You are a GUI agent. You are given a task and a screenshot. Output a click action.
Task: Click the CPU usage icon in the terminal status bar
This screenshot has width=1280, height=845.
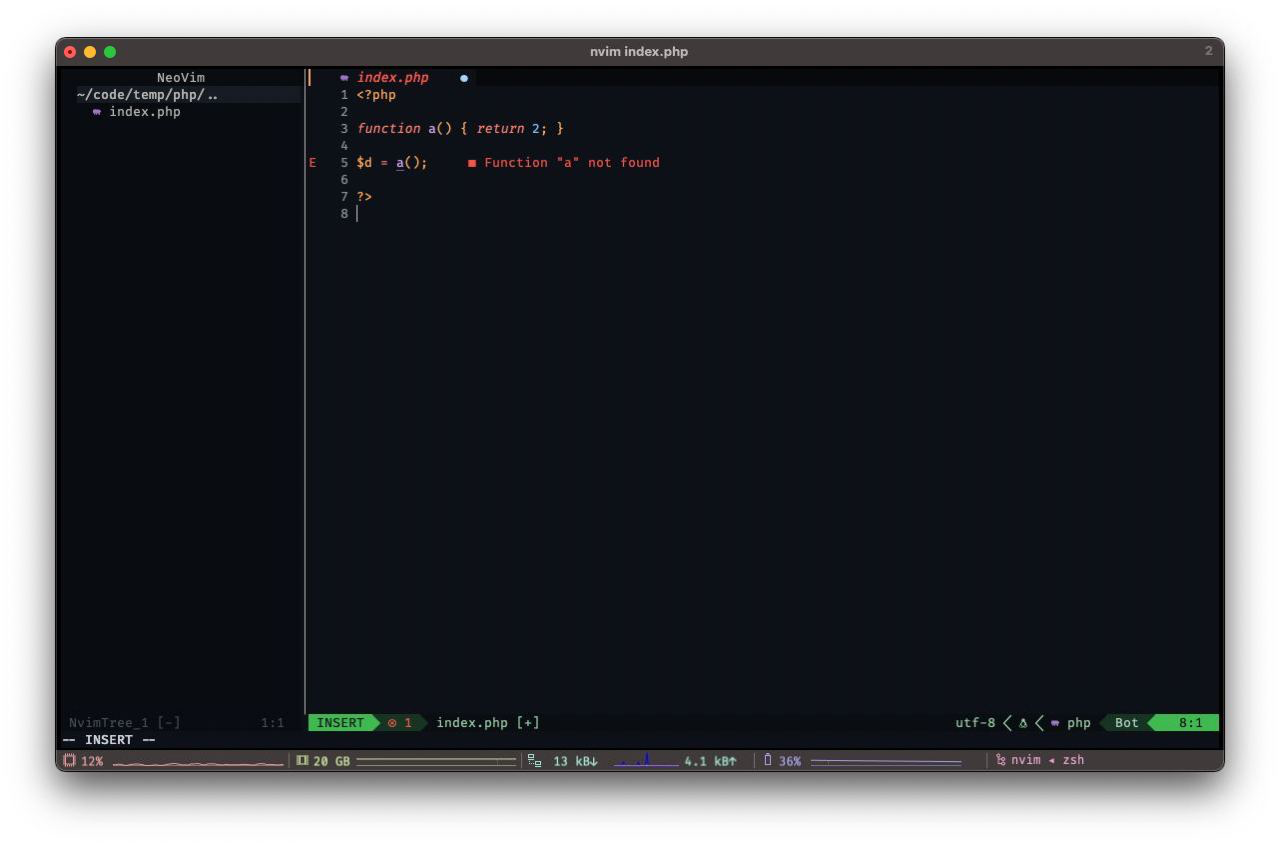70,760
